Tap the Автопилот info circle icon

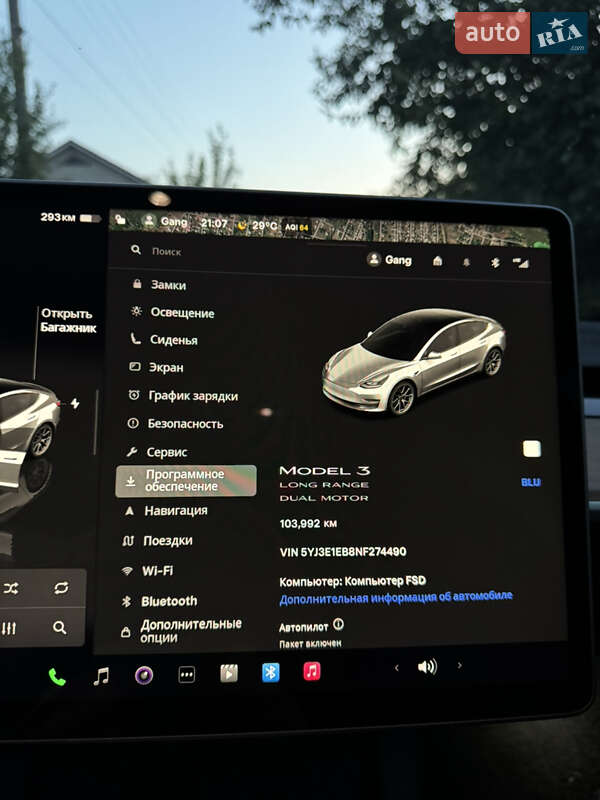click(338, 624)
